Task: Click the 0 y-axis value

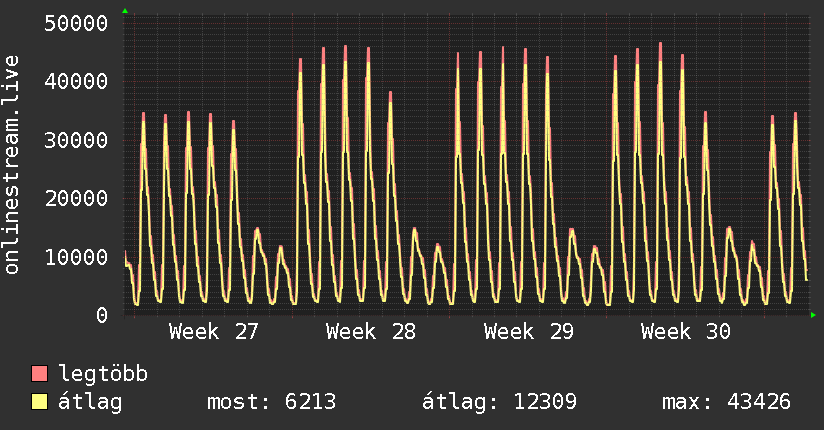Action: (x=102, y=315)
